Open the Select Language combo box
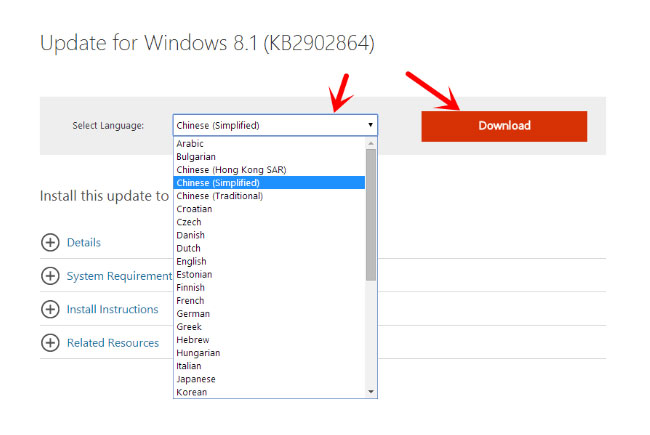650x435 pixels. click(x=275, y=125)
